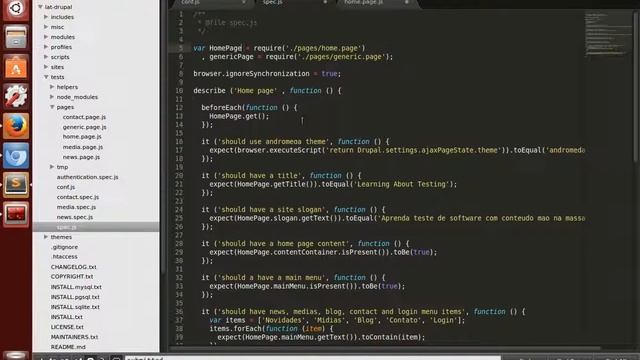640x360 pixels.
Task: Open home.page.js in sidebar
Action: click(x=82, y=137)
